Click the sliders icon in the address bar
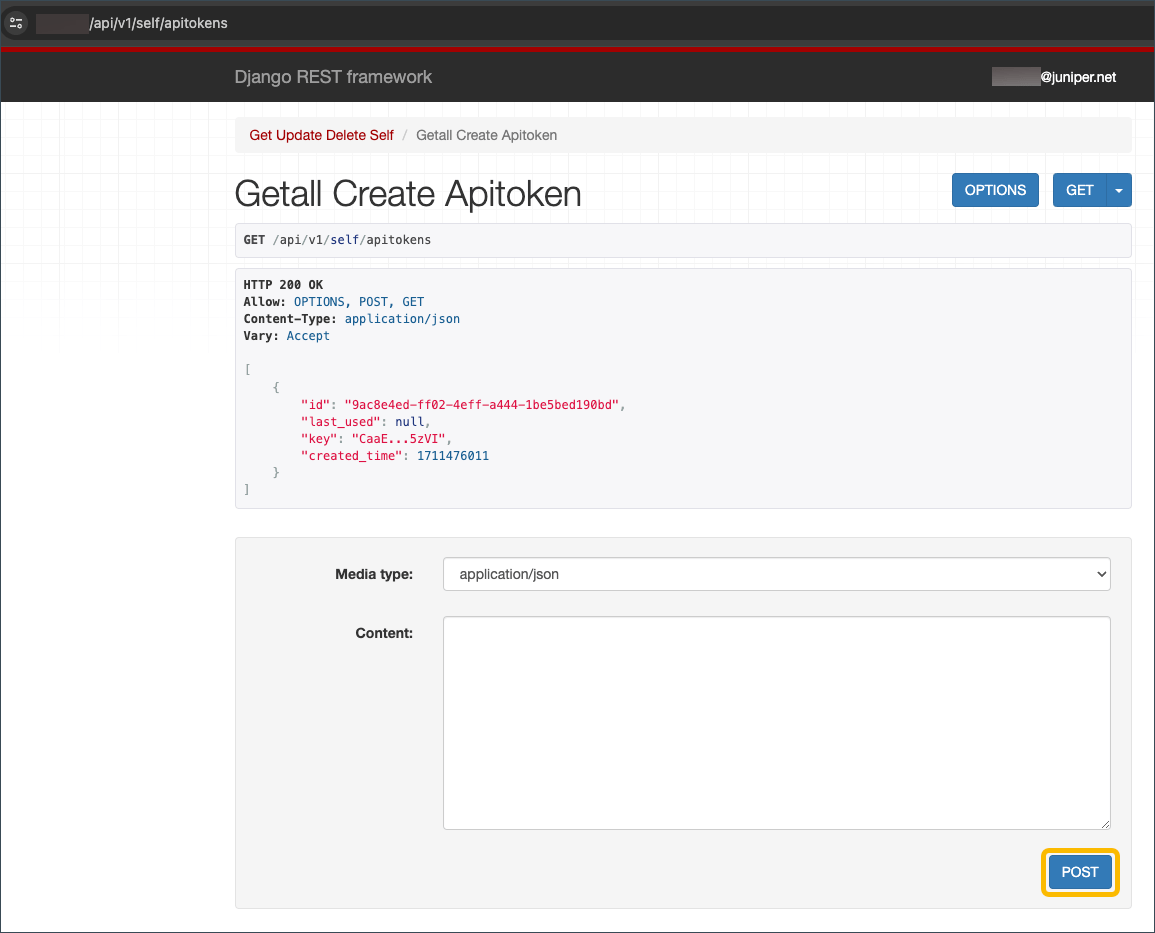Screen dimensions: 1155x933 pyautogui.click(x=16, y=22)
